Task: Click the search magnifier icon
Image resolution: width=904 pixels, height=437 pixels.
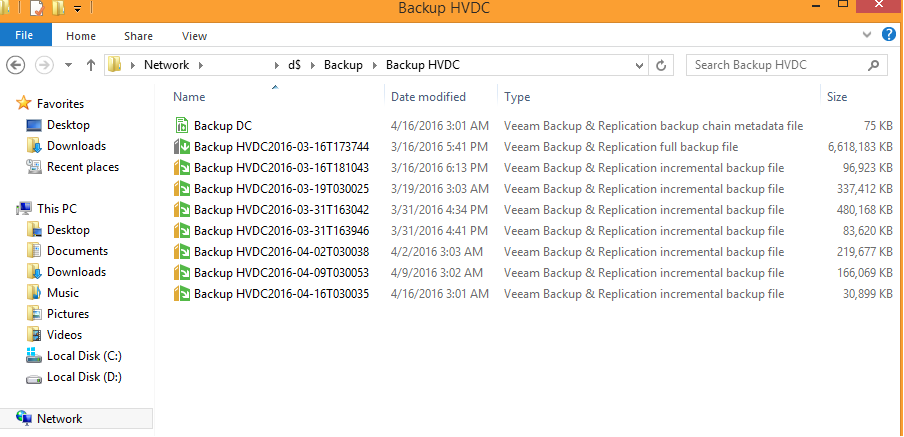Action: click(x=874, y=65)
